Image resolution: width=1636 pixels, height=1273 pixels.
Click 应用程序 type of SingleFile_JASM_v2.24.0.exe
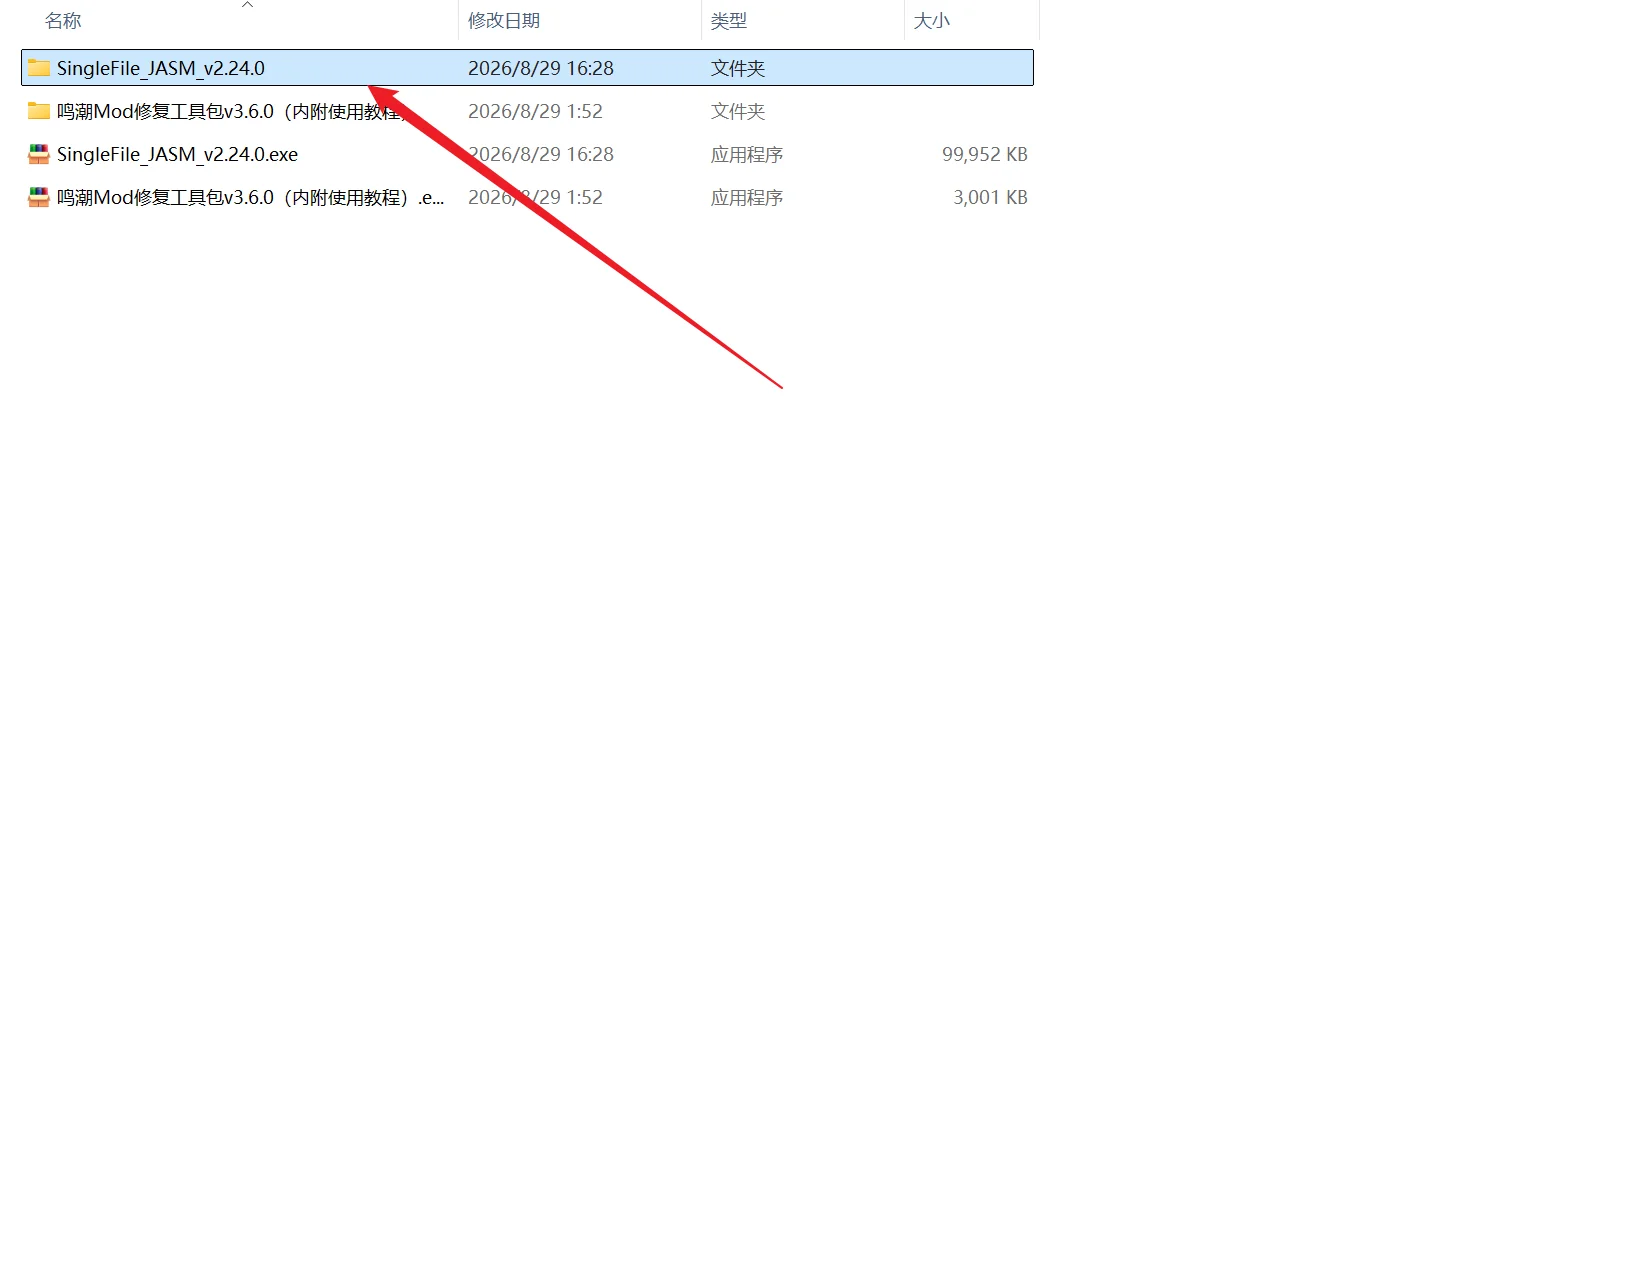click(x=747, y=154)
